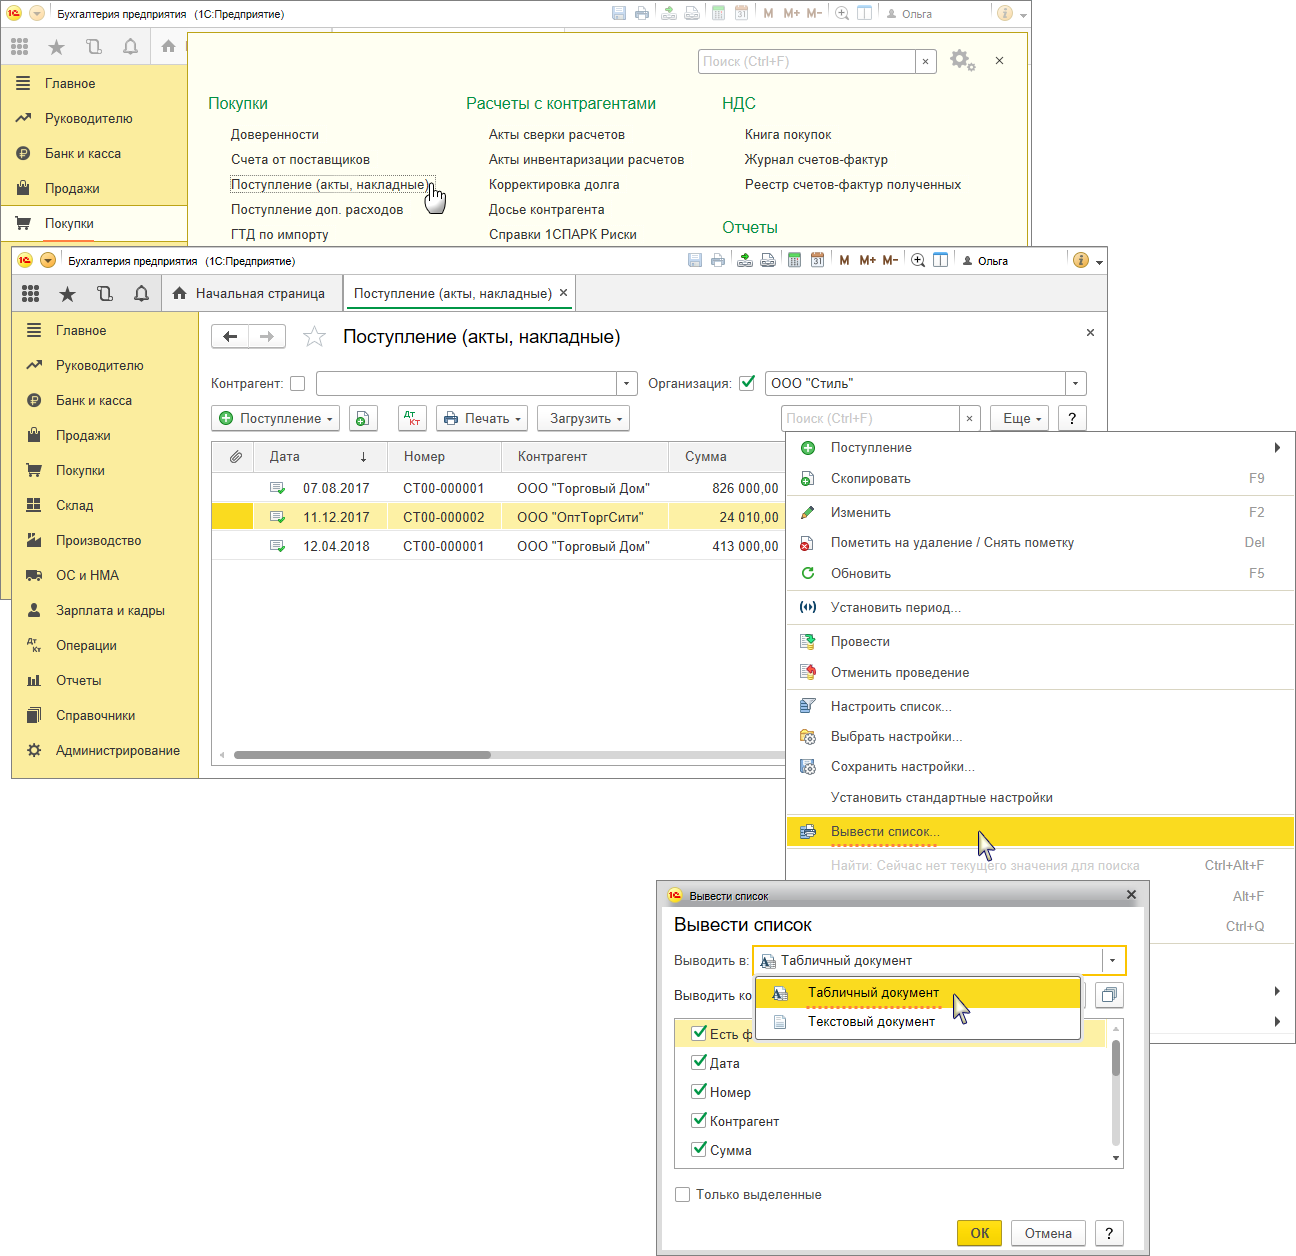Screen dimensions: 1296x1256
Task: Open the Загрузить dropdown button
Action: tap(584, 418)
